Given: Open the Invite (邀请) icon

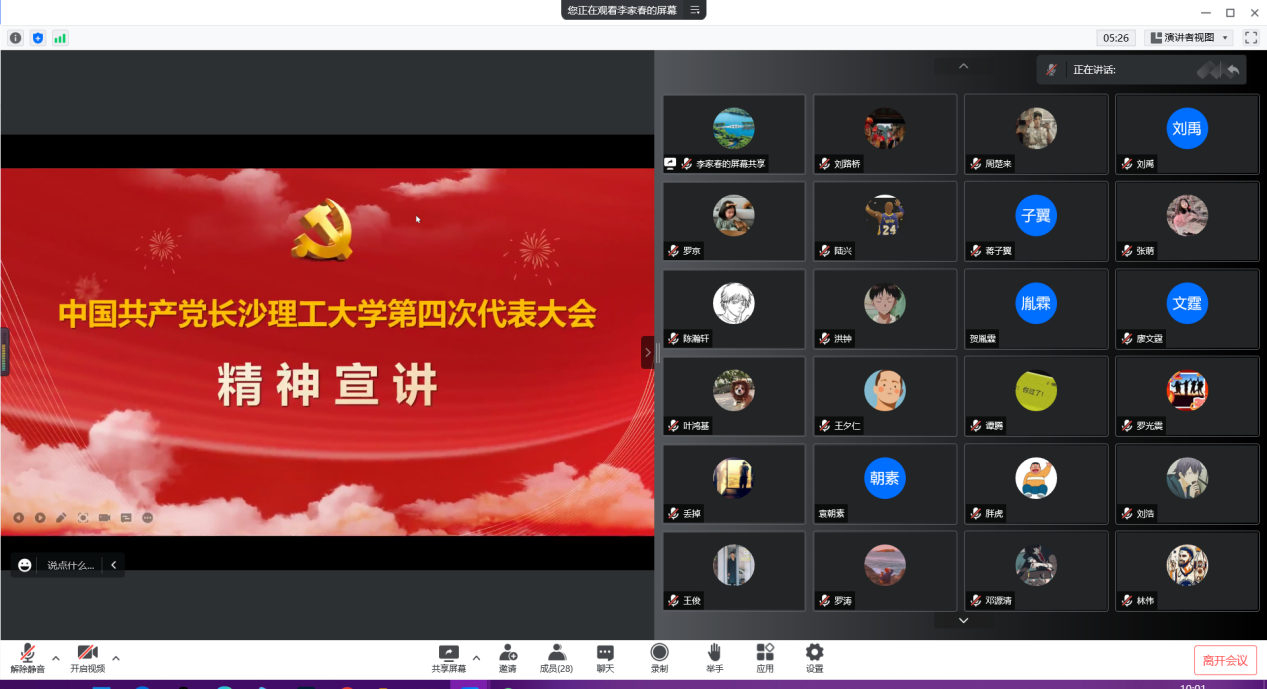Looking at the screenshot, I should 508,657.
